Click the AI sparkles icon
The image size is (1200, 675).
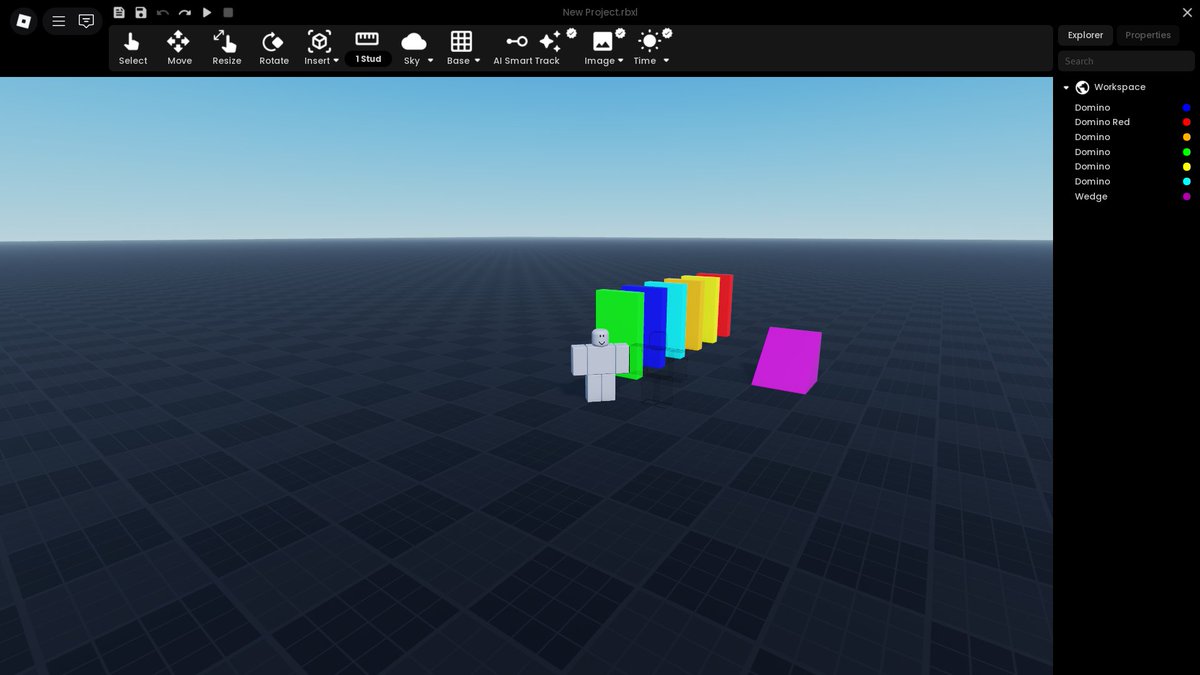pyautogui.click(x=552, y=40)
